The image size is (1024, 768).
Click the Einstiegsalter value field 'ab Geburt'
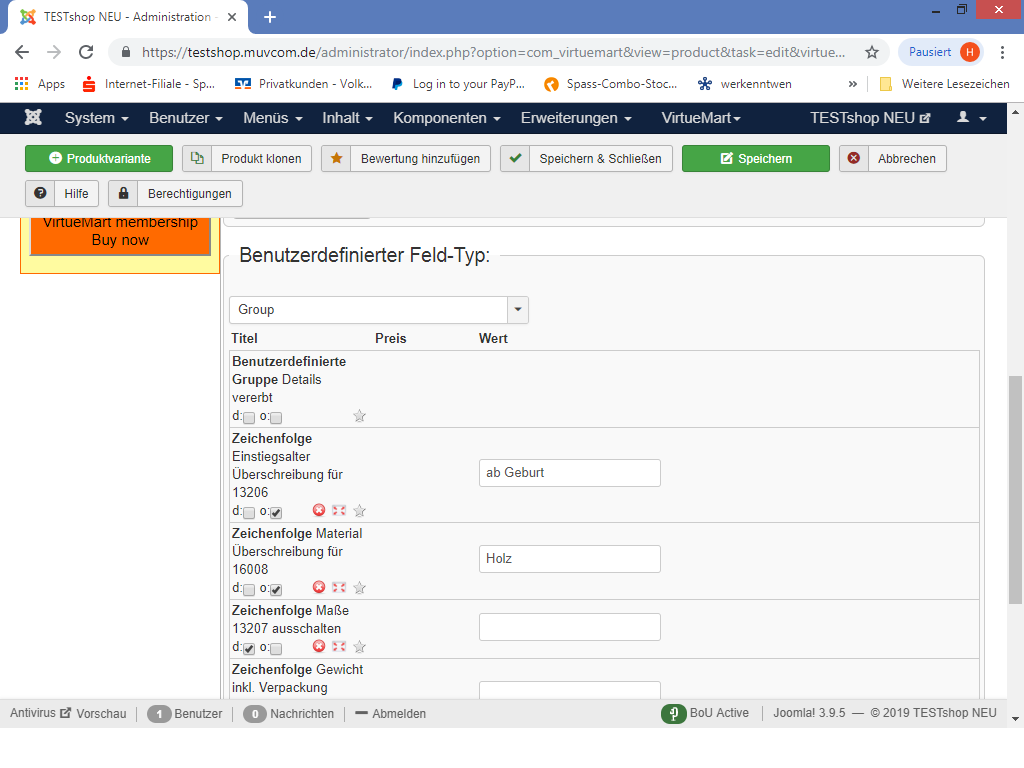tap(570, 473)
